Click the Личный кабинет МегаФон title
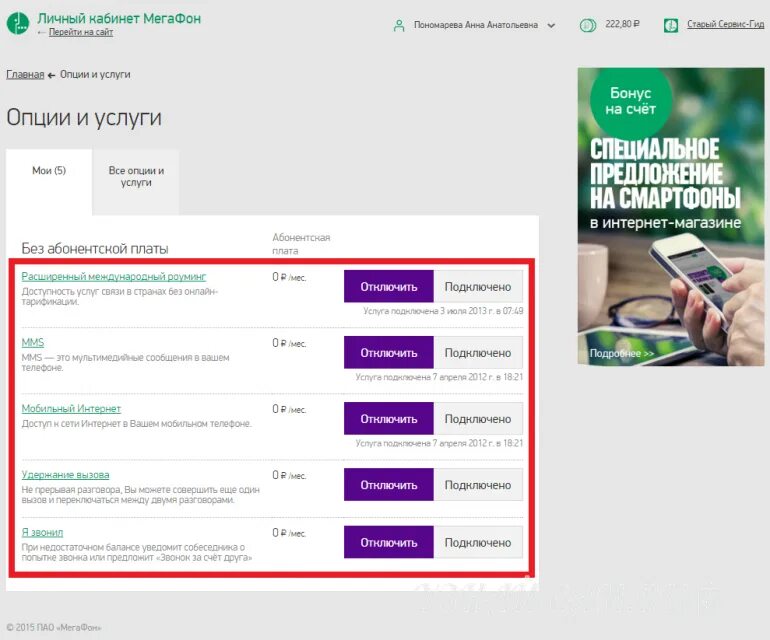Viewport: 770px width, 640px height. click(x=119, y=19)
